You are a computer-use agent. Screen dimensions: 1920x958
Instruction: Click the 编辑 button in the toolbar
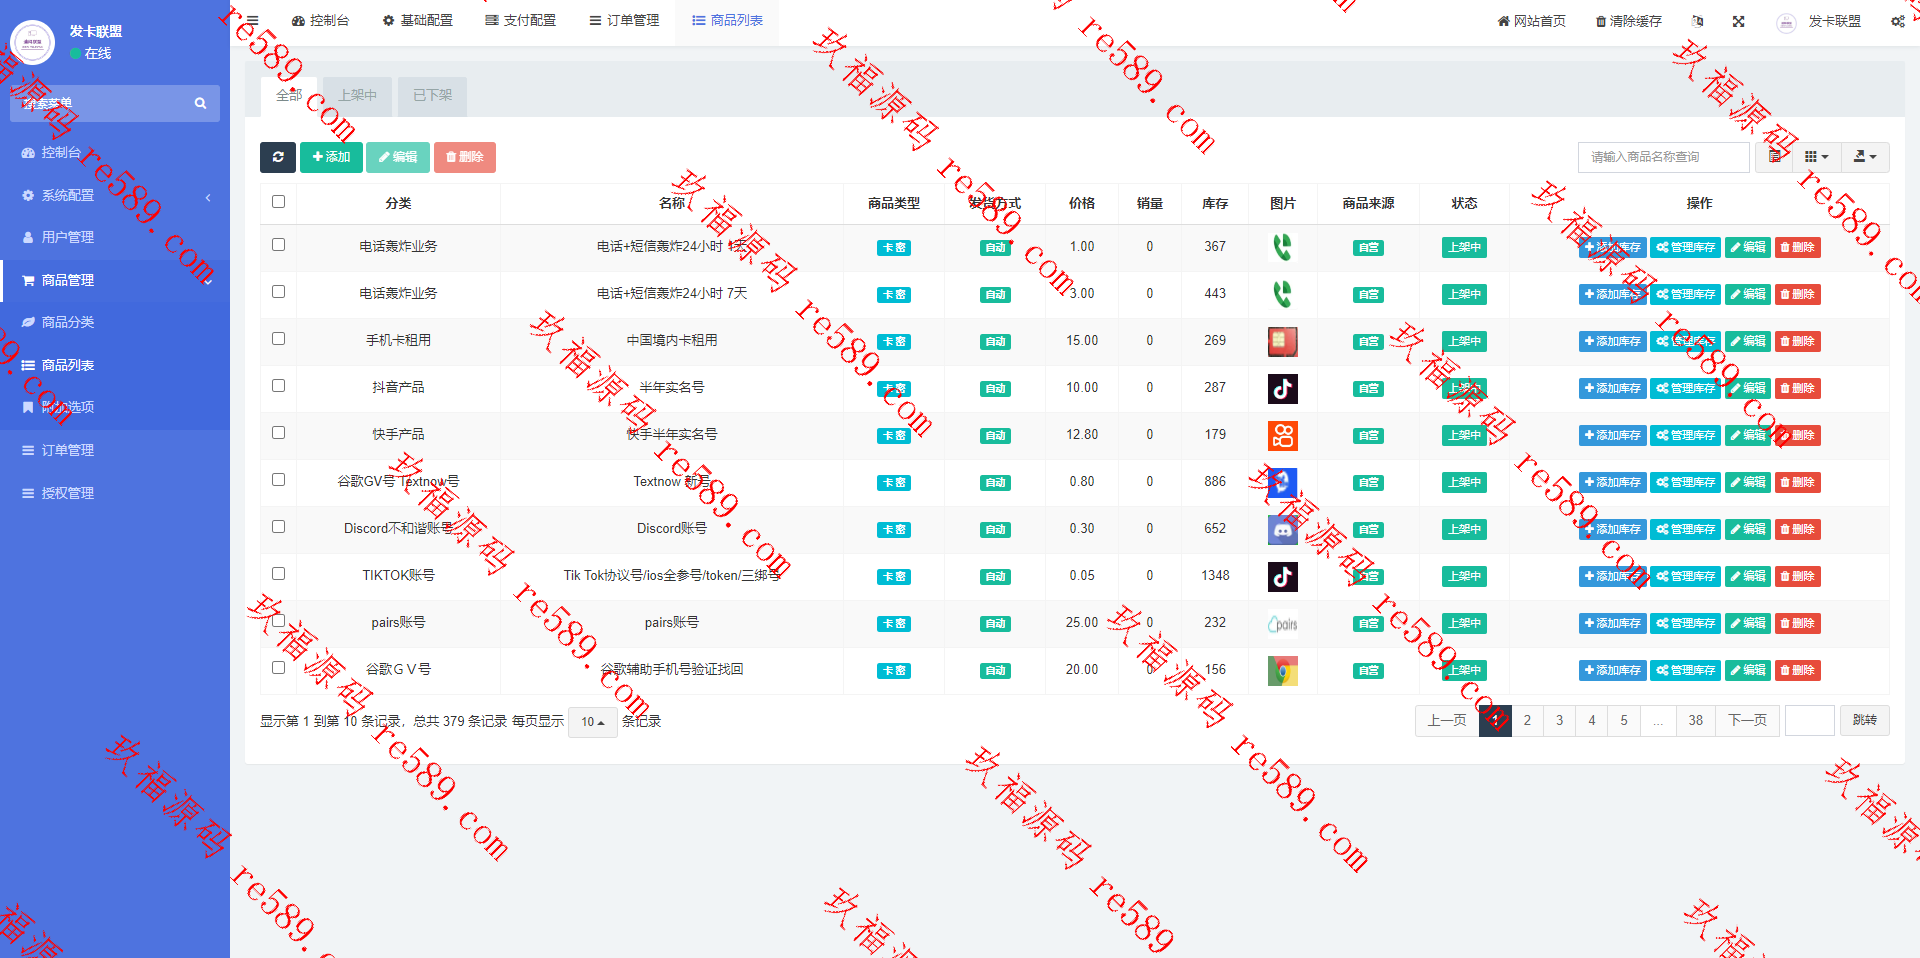coord(398,157)
